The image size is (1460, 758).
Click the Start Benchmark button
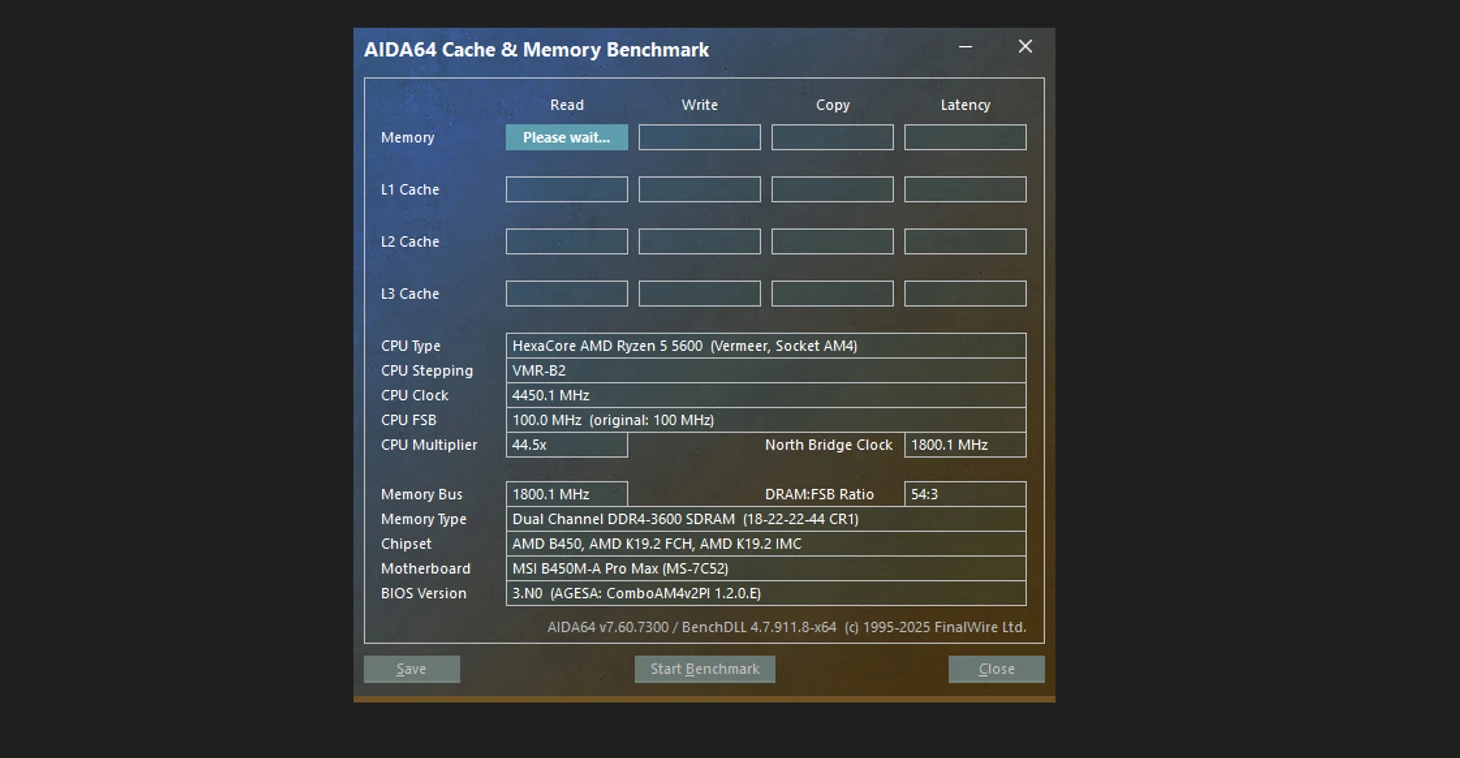[x=704, y=669]
